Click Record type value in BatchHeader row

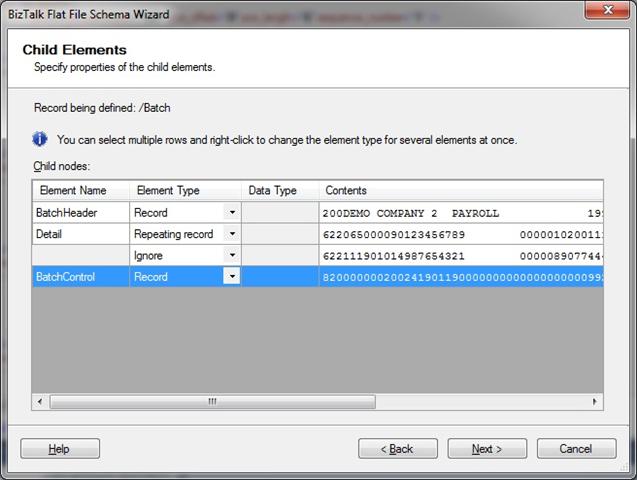(151, 212)
